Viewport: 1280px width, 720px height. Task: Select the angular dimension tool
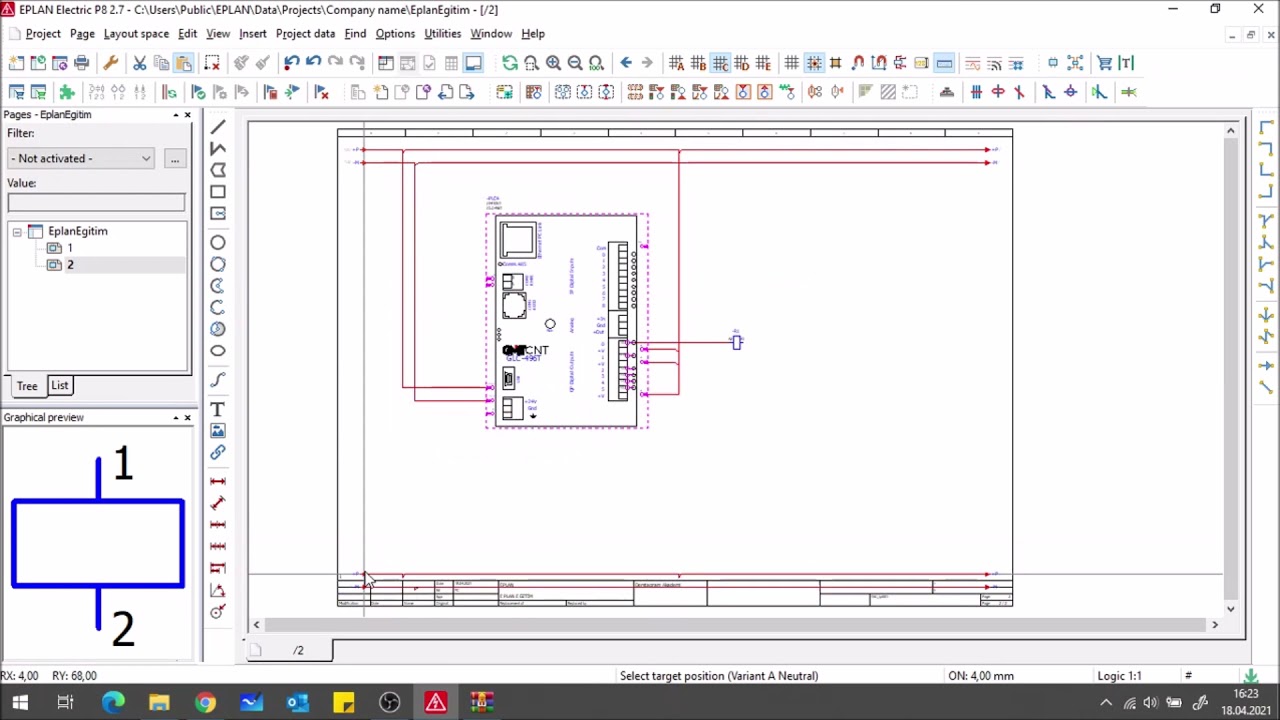[x=218, y=590]
